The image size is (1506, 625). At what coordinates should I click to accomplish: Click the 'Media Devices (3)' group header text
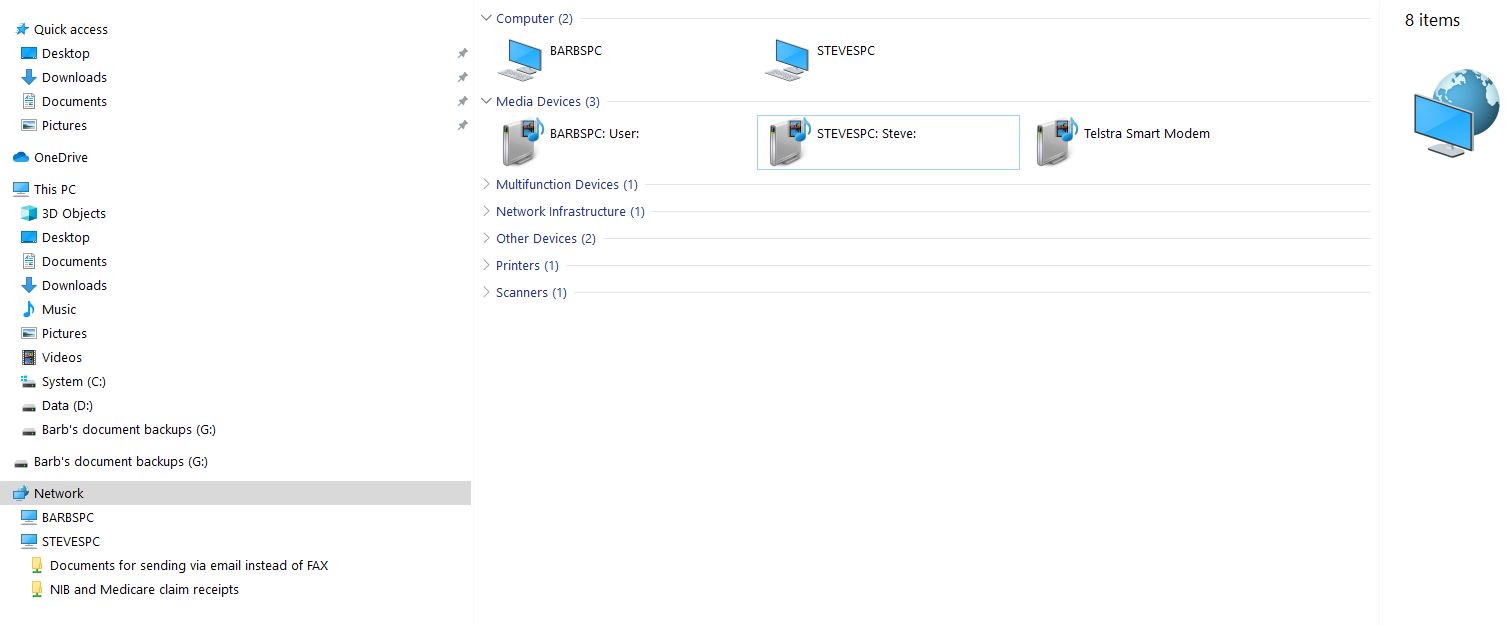548,101
